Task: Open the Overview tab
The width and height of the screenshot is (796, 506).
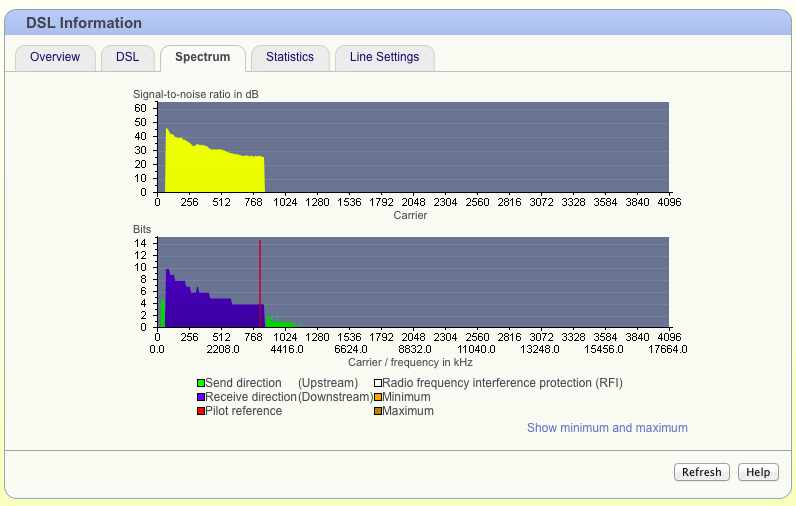Action: (55, 58)
